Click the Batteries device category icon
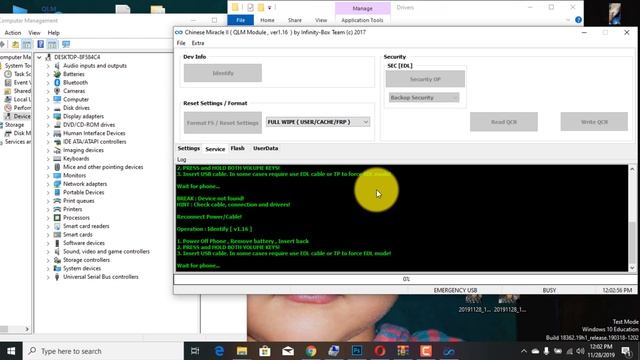The height and width of the screenshot is (360, 640). pos(57,74)
